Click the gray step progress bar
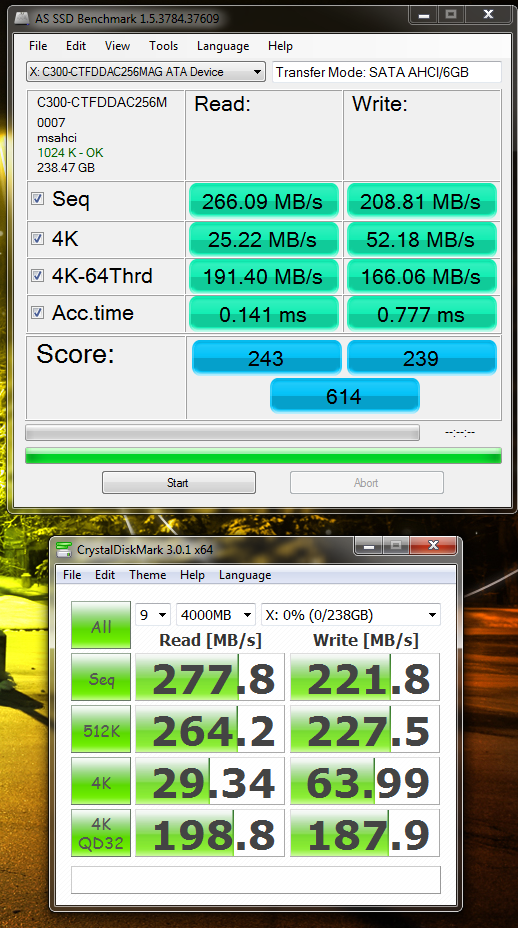This screenshot has width=518, height=928. [x=223, y=433]
